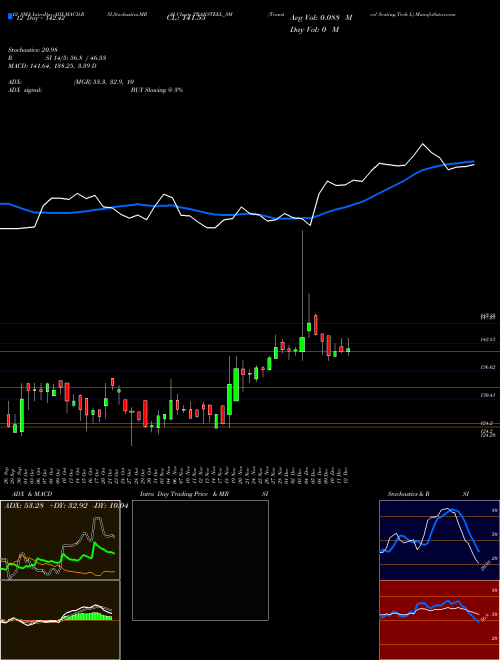Select the 'ADX: 53.28 +DY: 32.92 -DY: 10.04' header
Viewport: 500px width, 660px height.
[x=65, y=506]
